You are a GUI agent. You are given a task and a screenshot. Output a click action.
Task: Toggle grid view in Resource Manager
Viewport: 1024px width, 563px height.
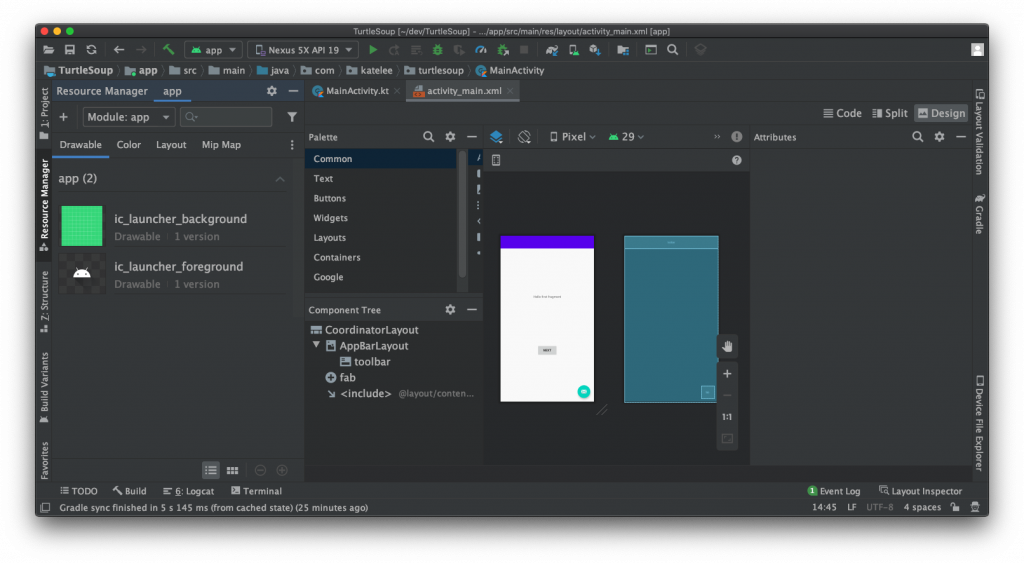coord(232,470)
